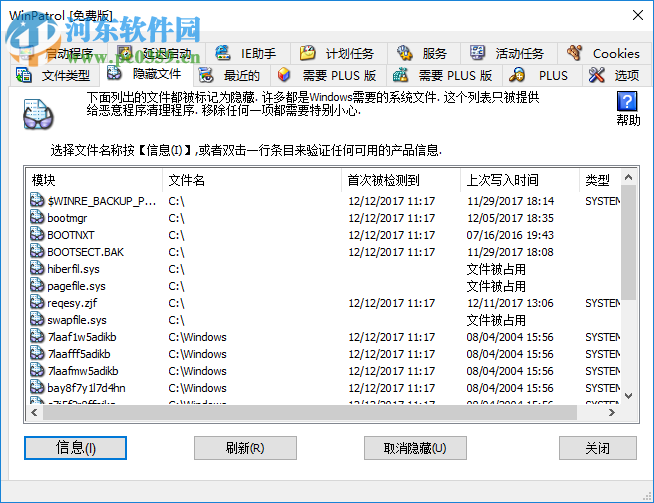The height and width of the screenshot is (503, 654).
Task: Click the blue 帮助 question mark icon
Action: 627,101
